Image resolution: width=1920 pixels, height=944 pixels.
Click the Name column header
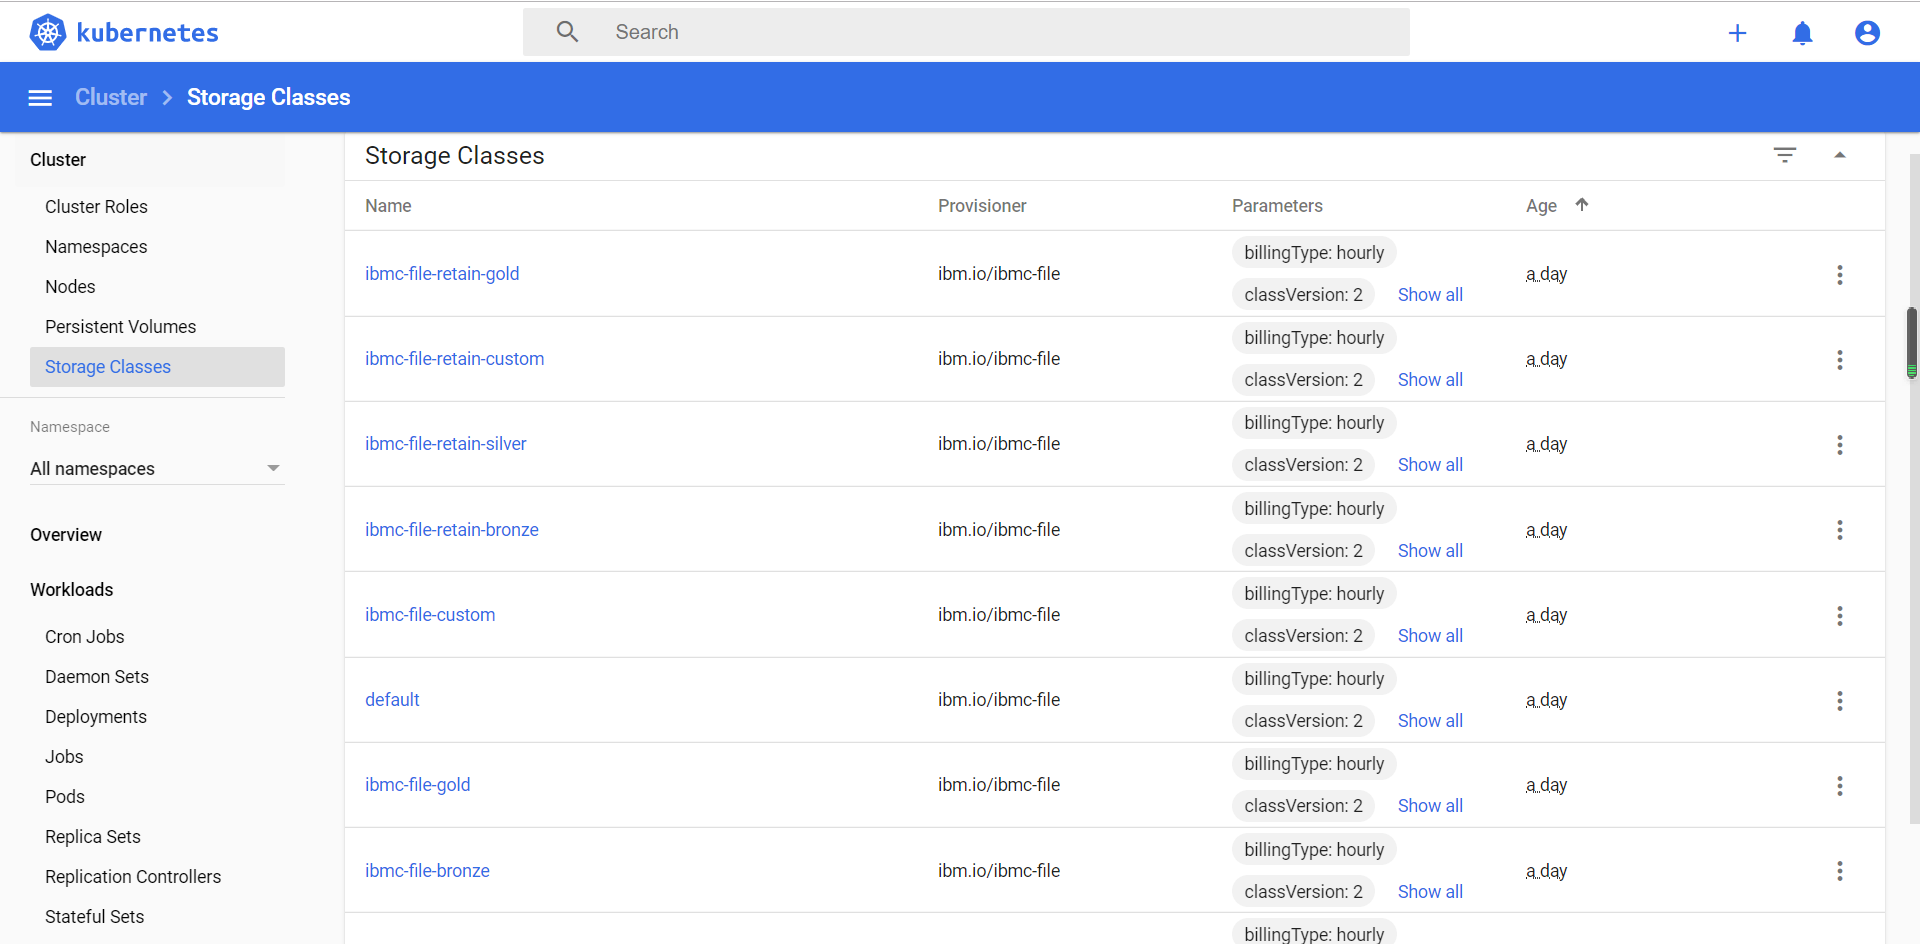point(388,206)
